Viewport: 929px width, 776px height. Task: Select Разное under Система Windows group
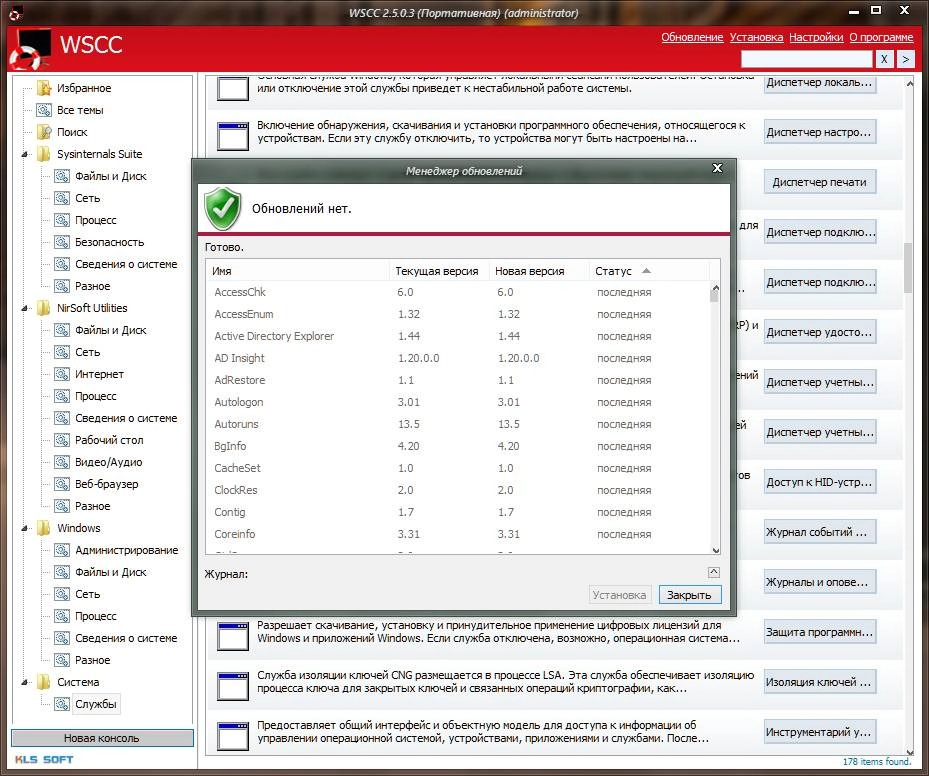pos(92,660)
